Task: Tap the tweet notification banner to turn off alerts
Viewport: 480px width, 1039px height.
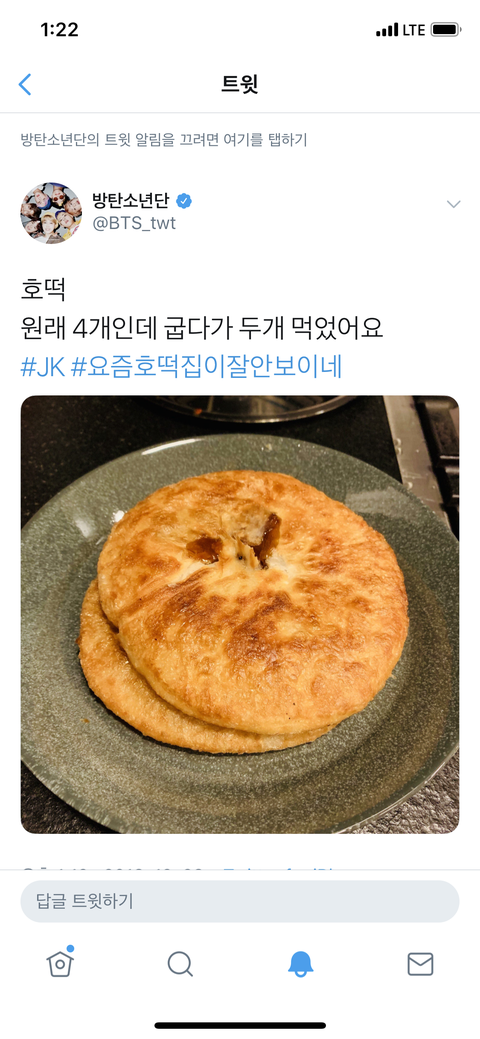Action: click(164, 140)
